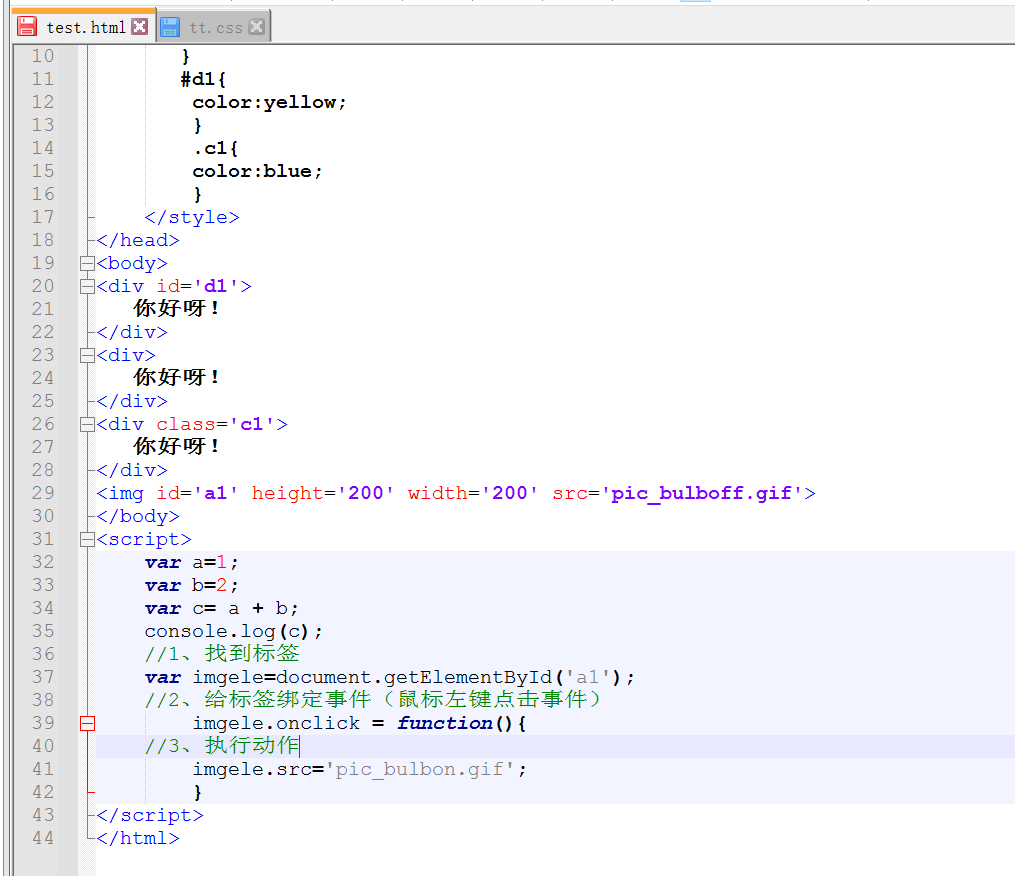
Task: Click the width='200' attribute
Action: 473,493
